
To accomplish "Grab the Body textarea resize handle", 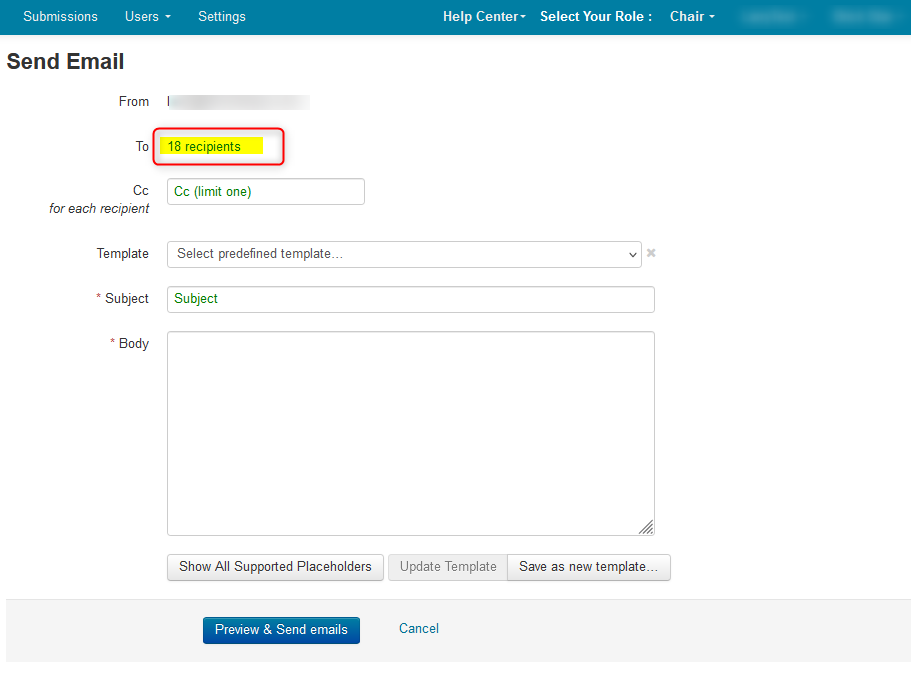I will 646,527.
